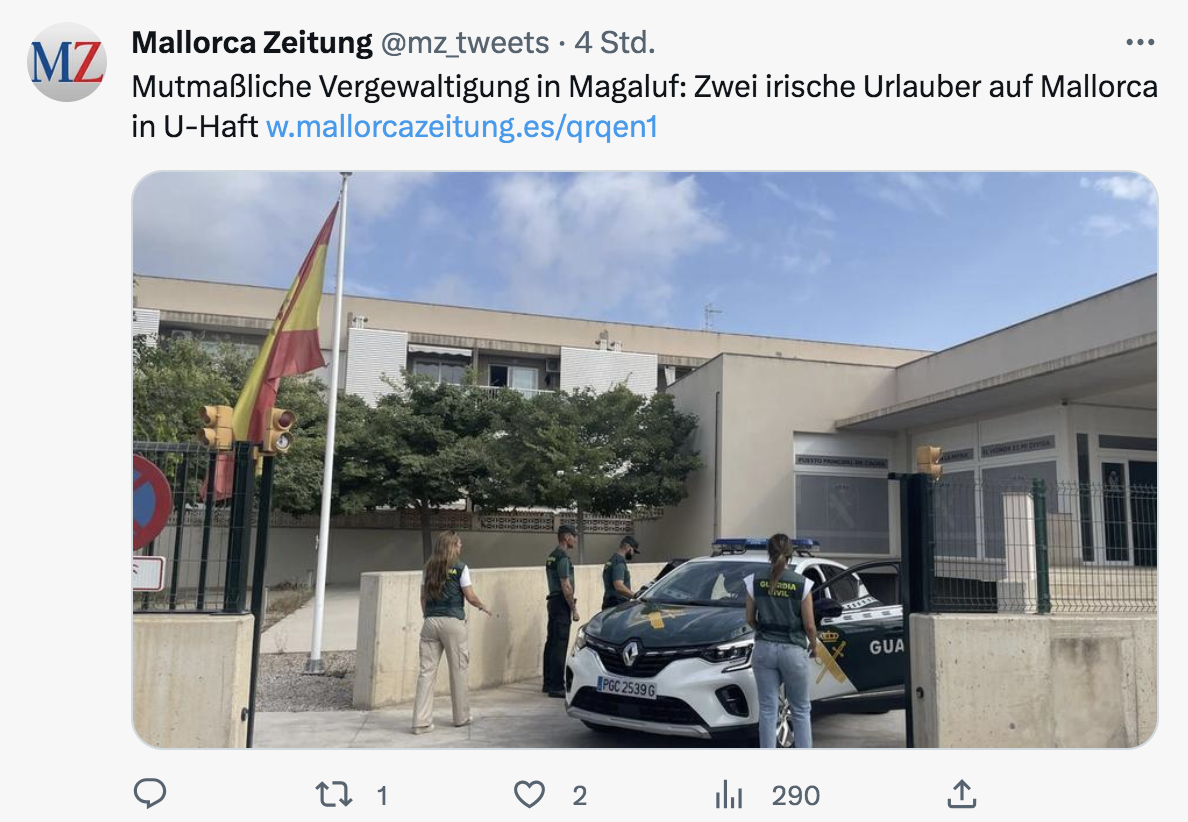Open the three-dot more options menu

click(1140, 42)
